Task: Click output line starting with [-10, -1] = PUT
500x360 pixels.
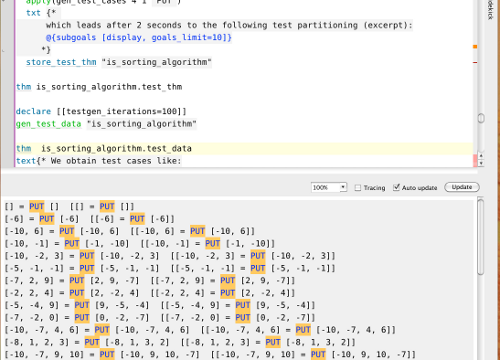Action: tap(140, 244)
